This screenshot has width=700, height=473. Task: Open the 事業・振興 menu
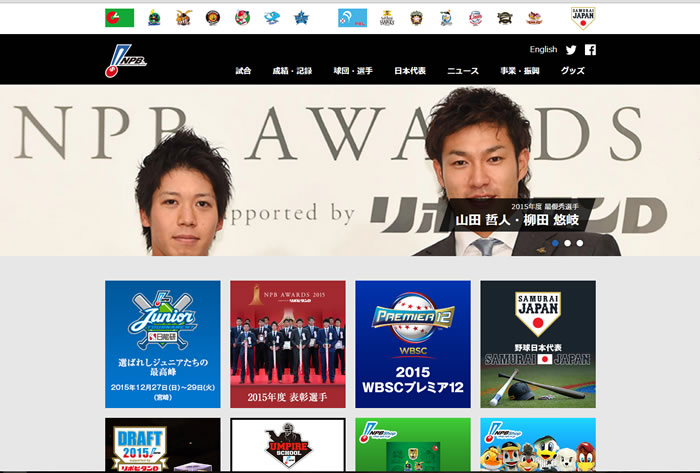tap(520, 71)
